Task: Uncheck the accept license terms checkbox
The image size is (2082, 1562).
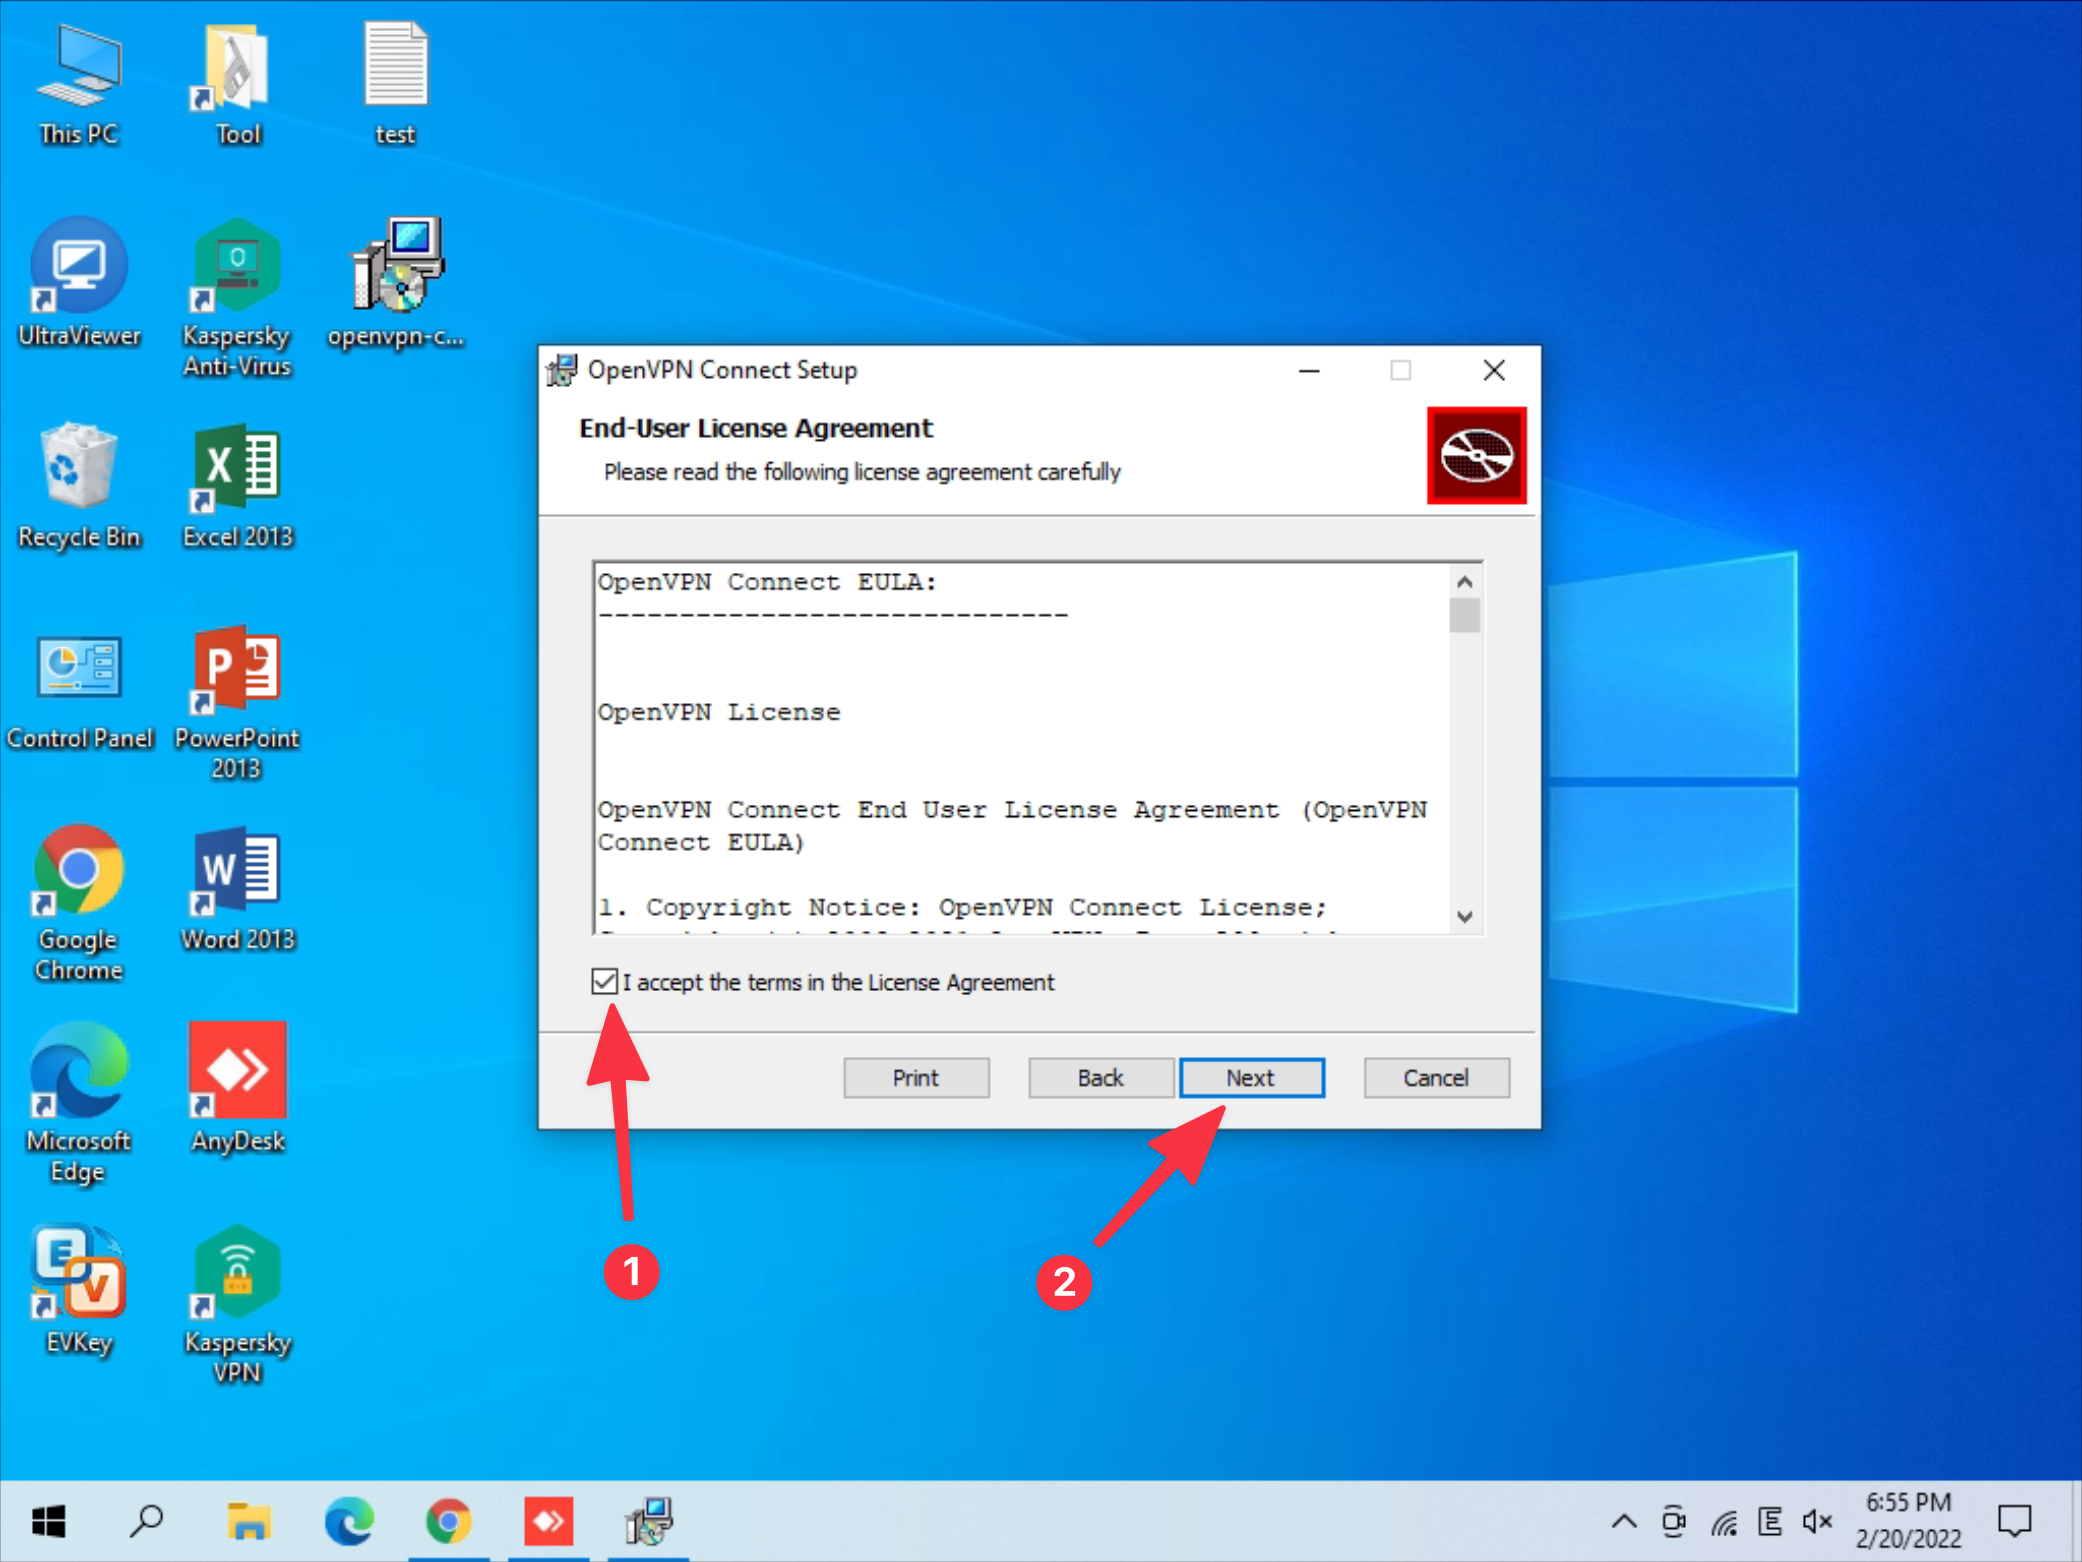Action: tap(604, 981)
